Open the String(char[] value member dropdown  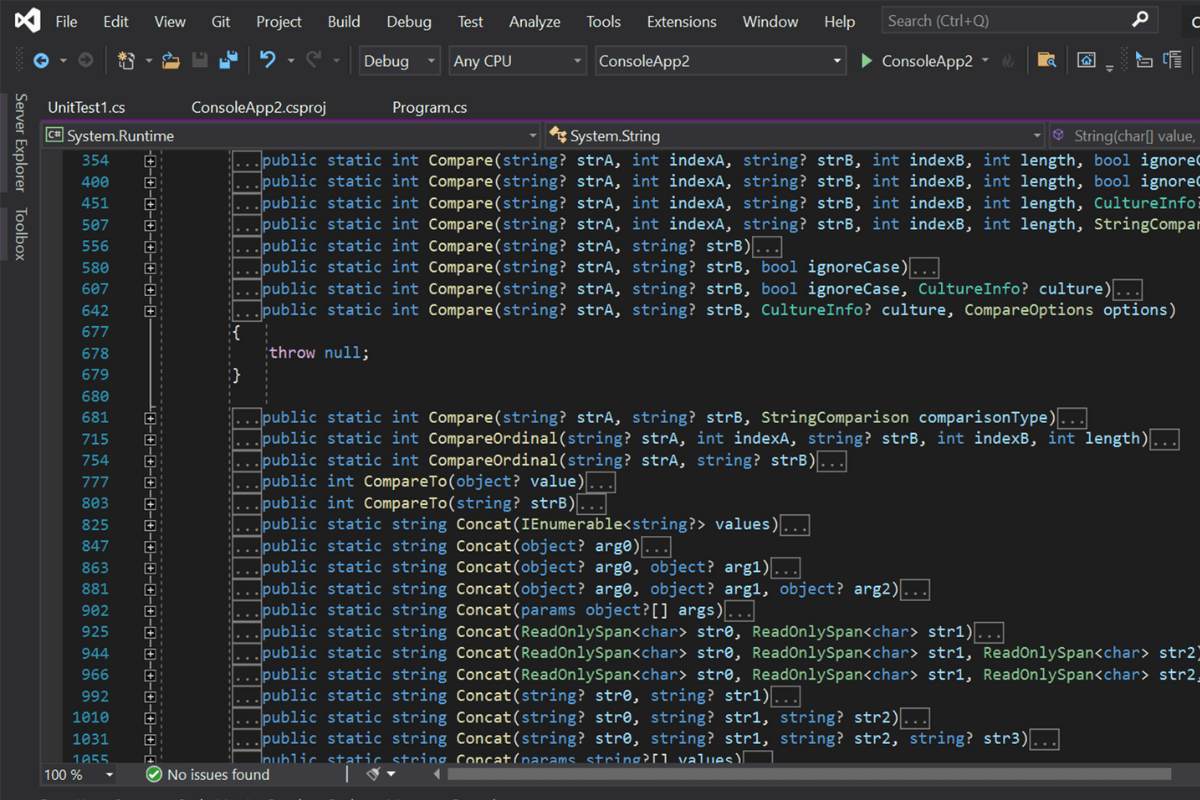point(1124,135)
